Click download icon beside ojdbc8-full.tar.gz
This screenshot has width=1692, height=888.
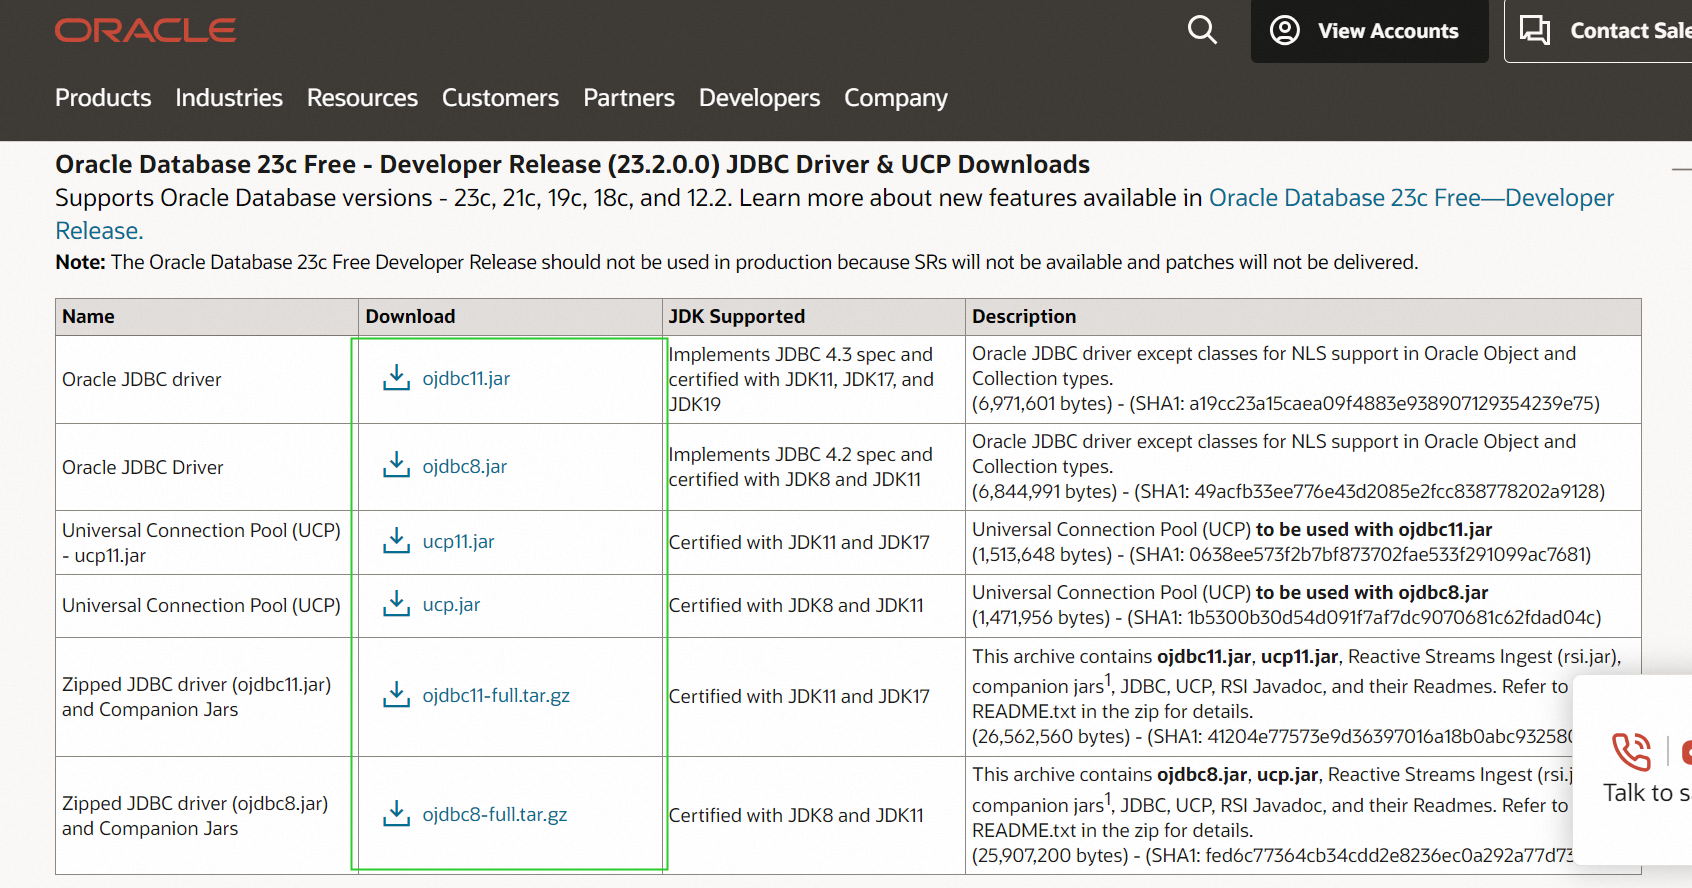tap(396, 814)
